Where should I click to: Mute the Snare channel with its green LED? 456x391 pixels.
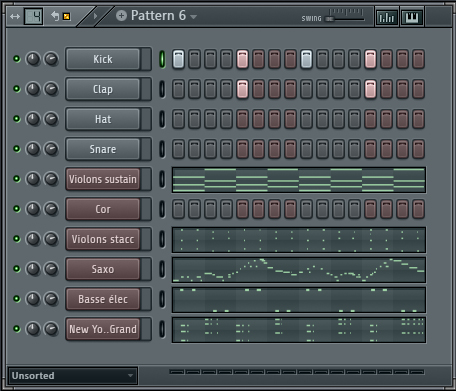click(16, 149)
